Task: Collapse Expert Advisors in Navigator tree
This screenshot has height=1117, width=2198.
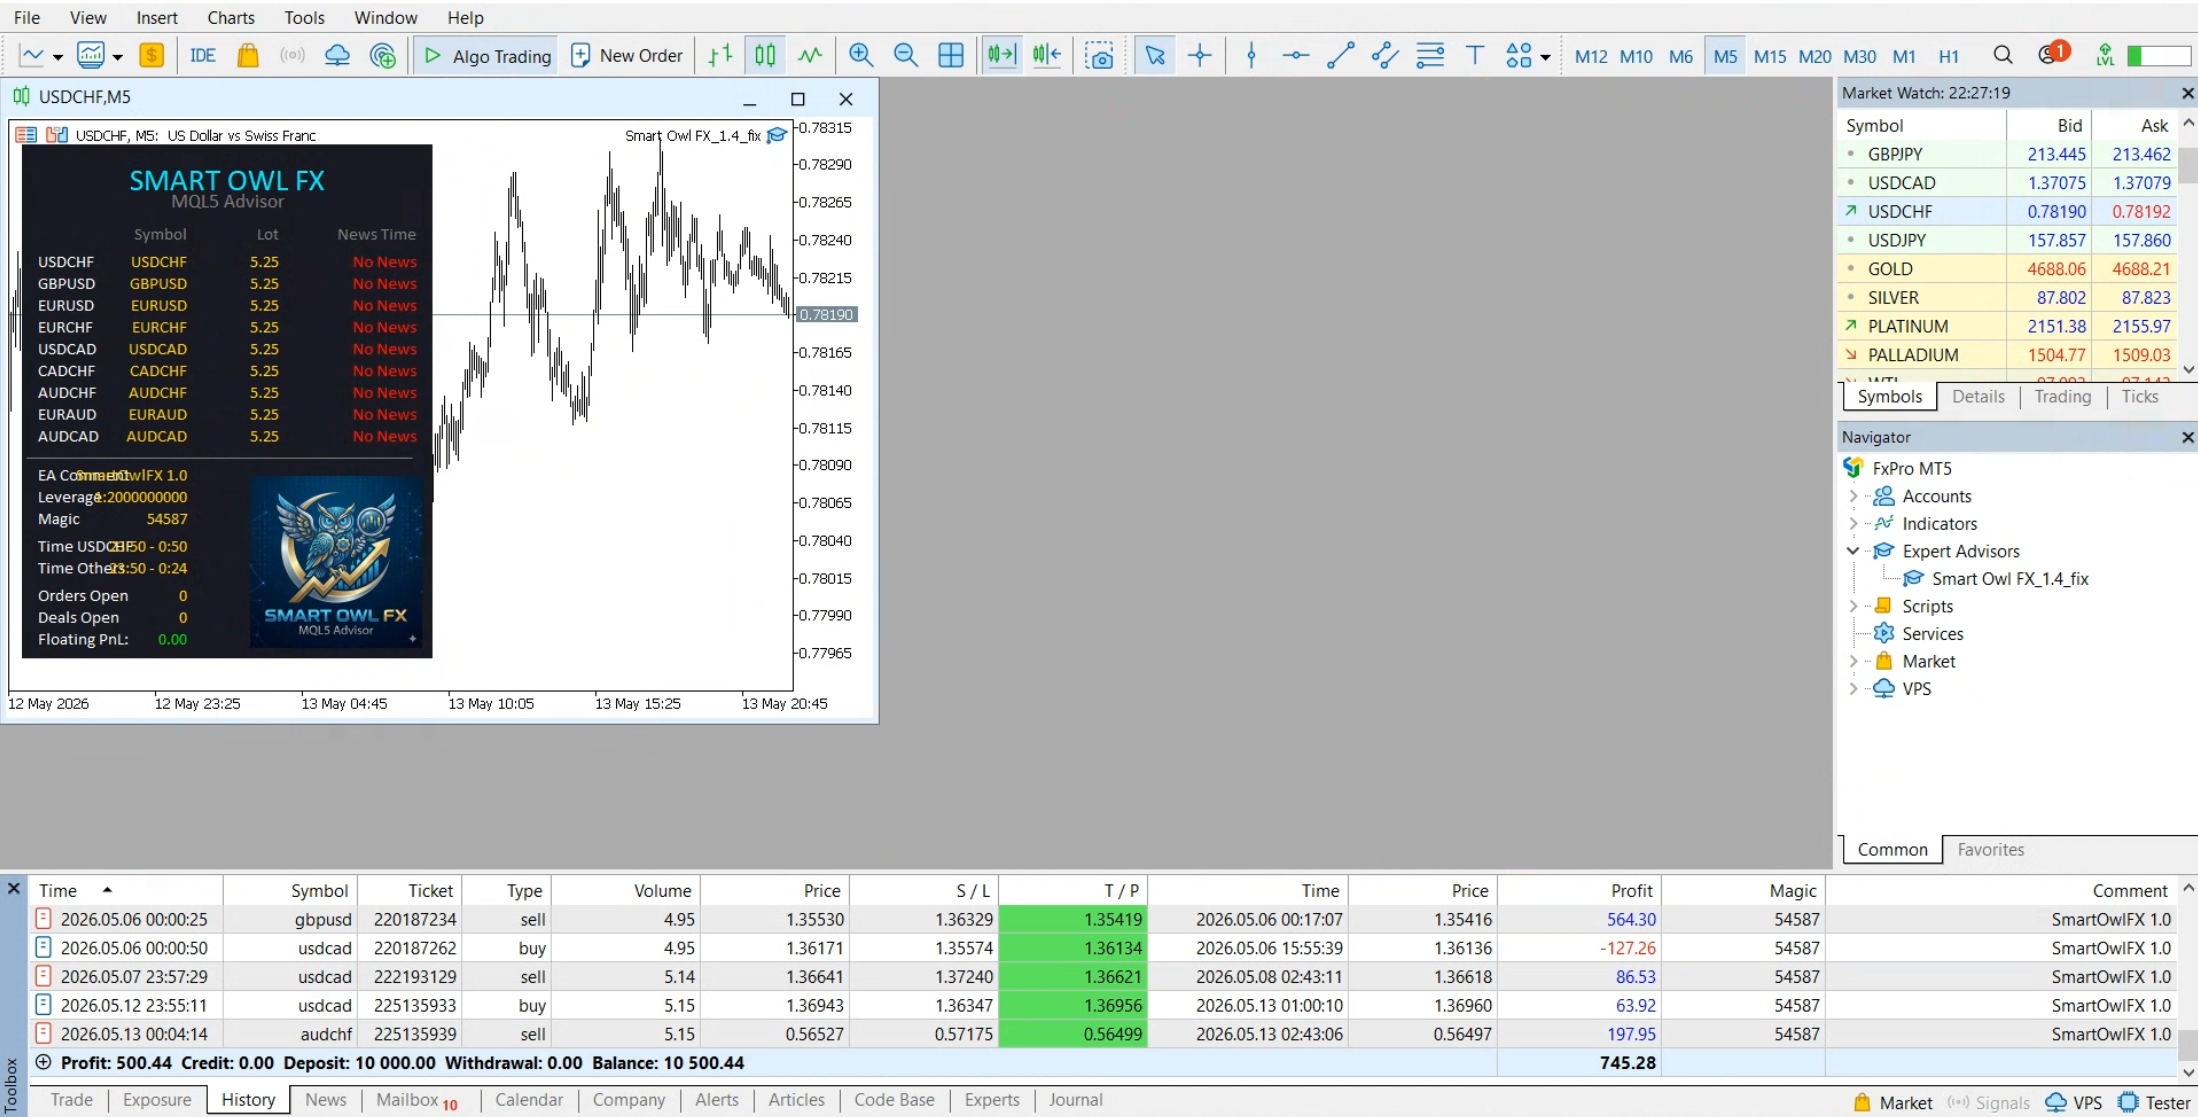Action: 1853,551
